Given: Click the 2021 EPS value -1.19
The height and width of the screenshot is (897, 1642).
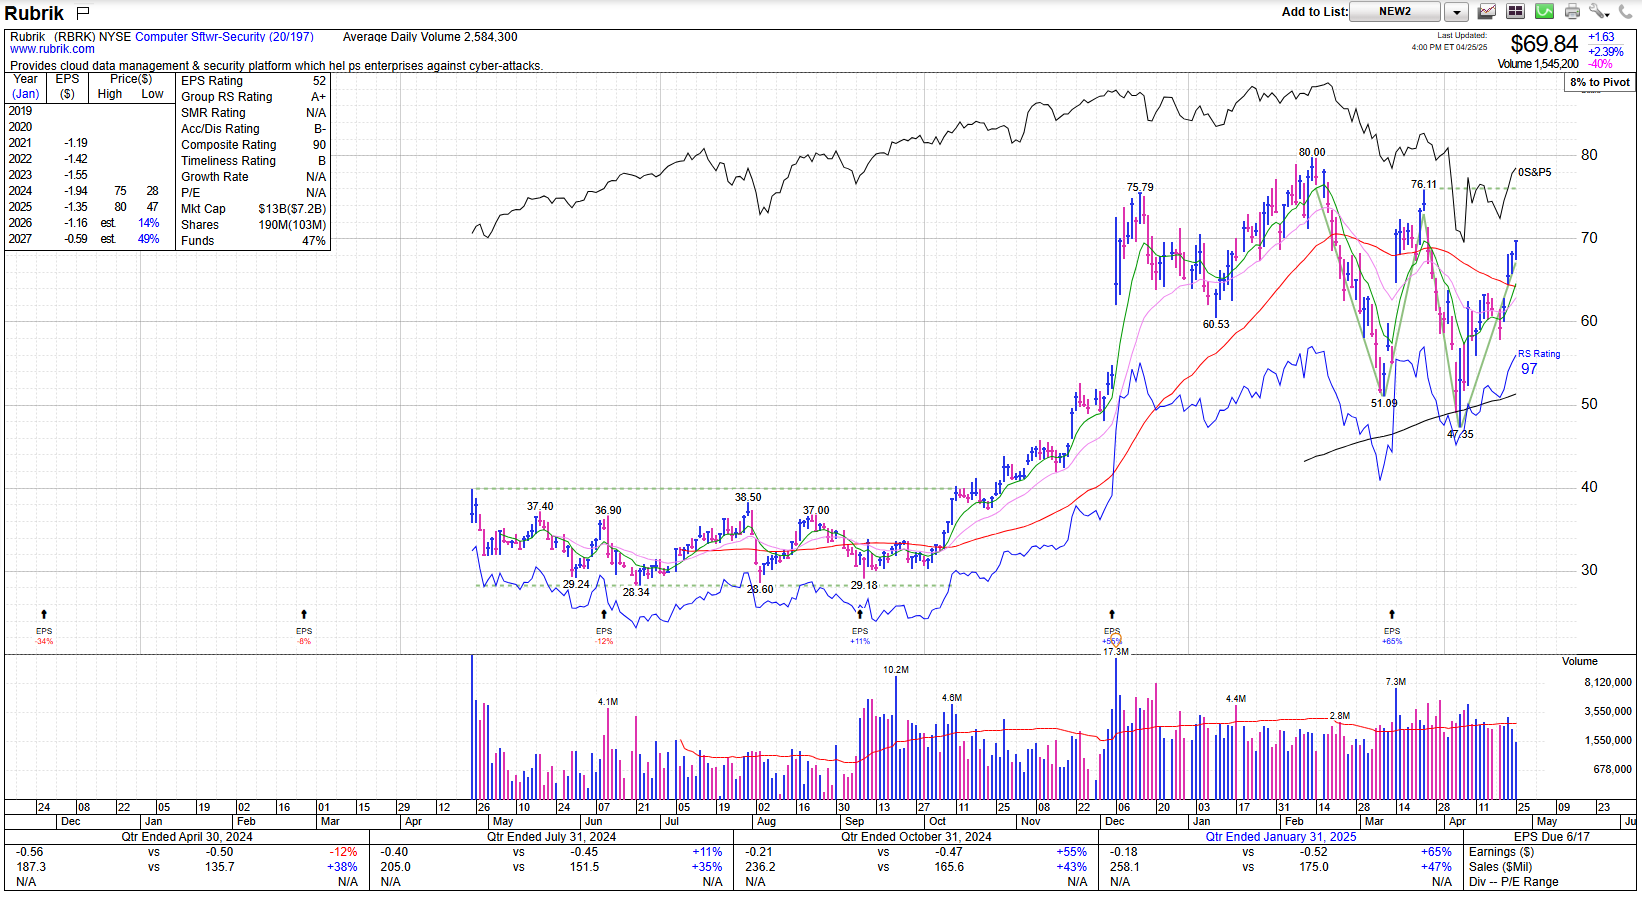Looking at the screenshot, I should click(76, 143).
